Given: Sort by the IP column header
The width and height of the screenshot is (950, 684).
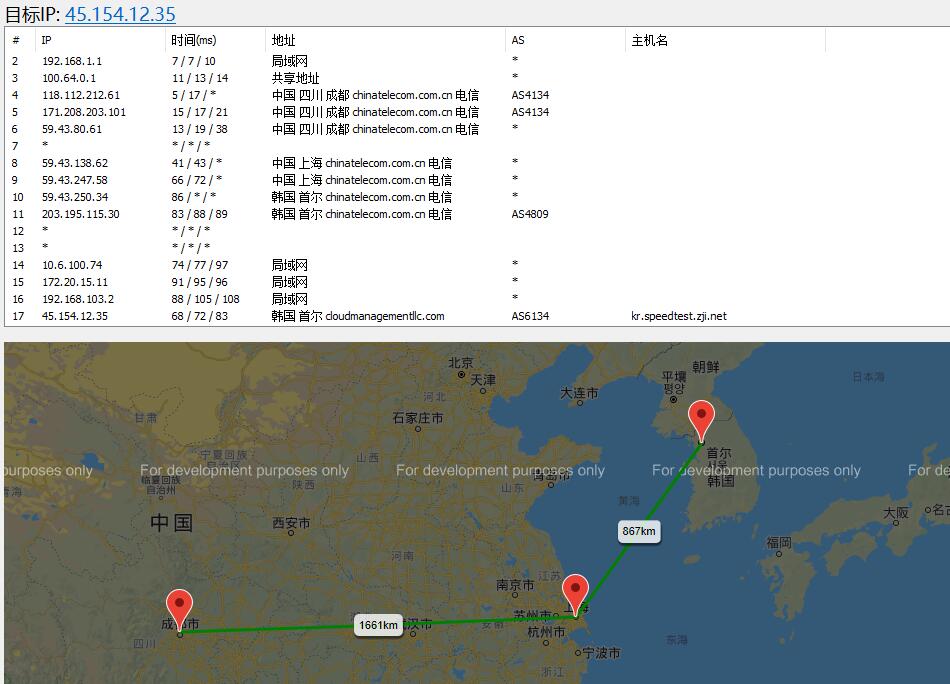Looking at the screenshot, I should point(47,41).
